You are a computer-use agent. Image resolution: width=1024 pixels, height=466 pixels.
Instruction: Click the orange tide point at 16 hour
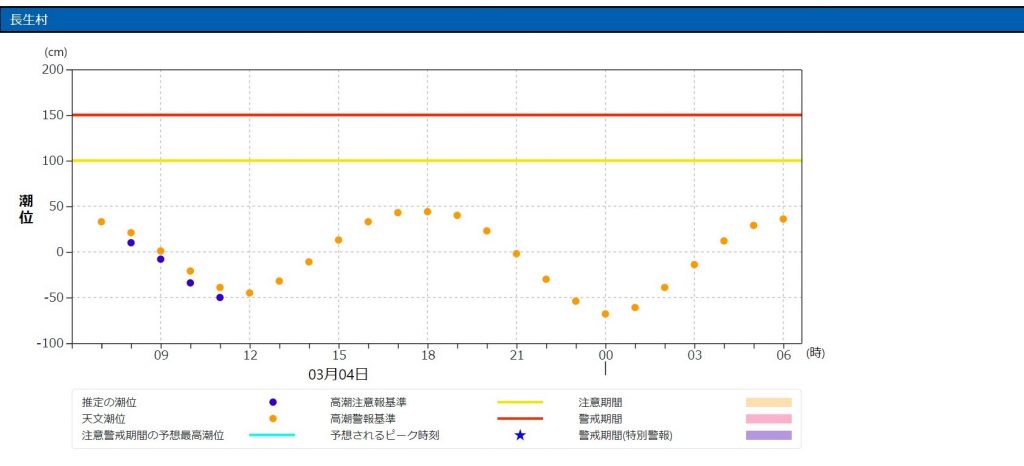(368, 222)
